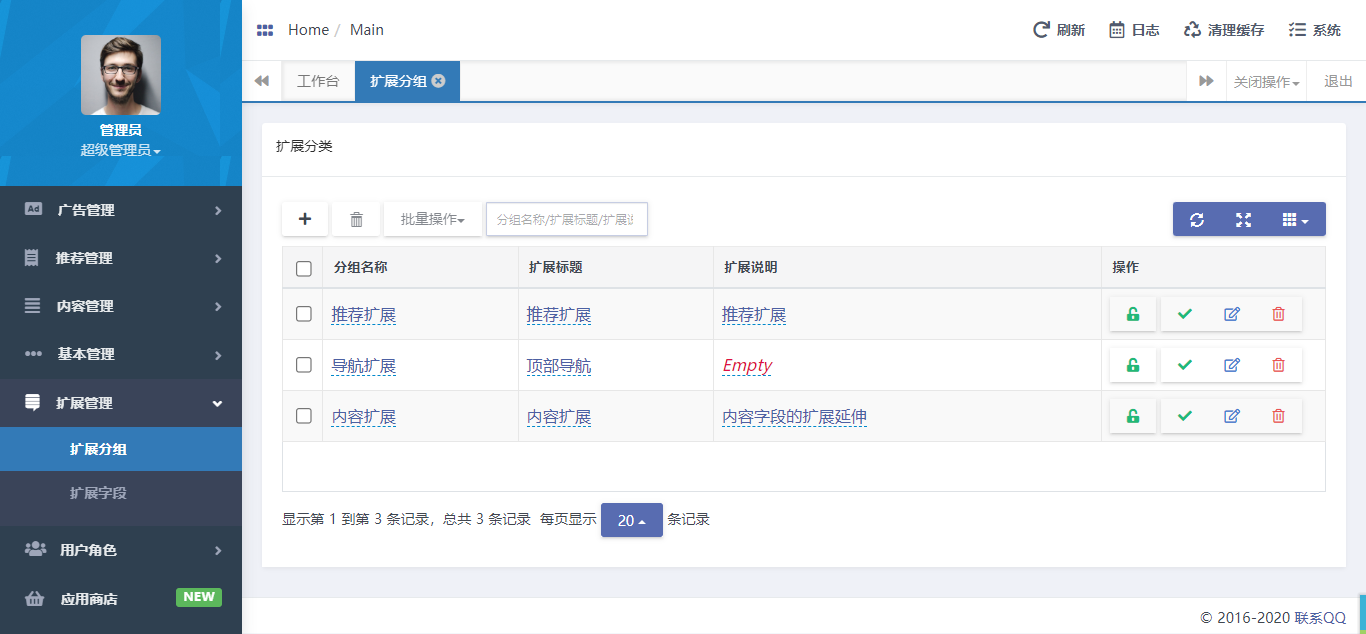Click the 清理缓存 button in the header
Screen dimensions: 1366x634
click(1224, 30)
